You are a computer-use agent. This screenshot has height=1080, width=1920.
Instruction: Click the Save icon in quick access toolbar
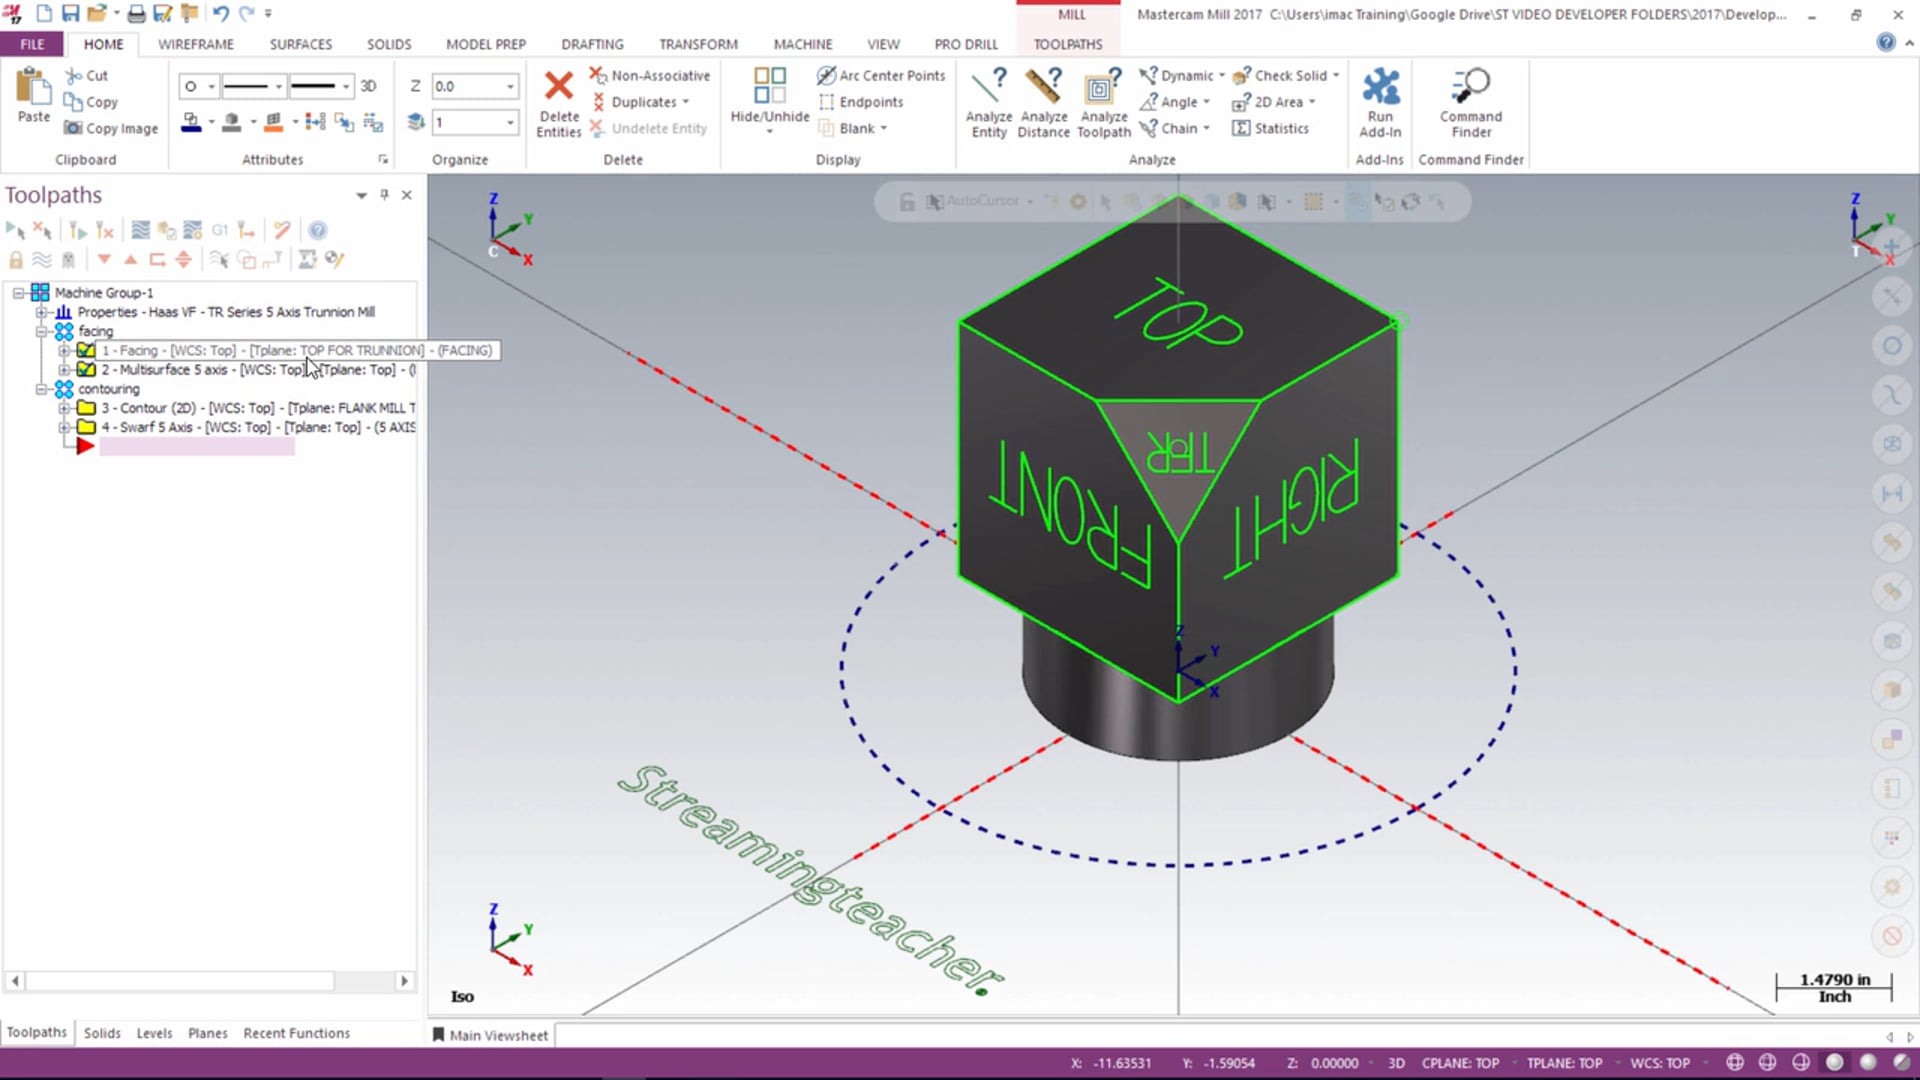tap(70, 14)
